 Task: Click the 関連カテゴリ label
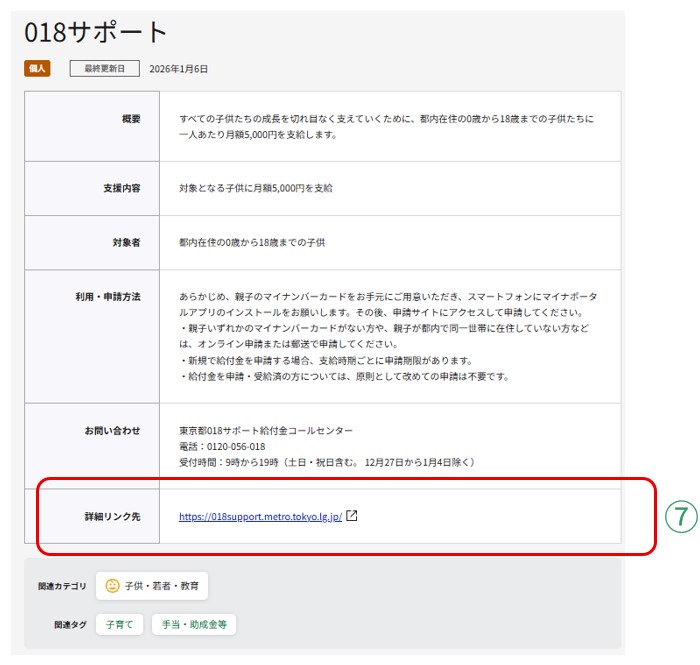62,586
